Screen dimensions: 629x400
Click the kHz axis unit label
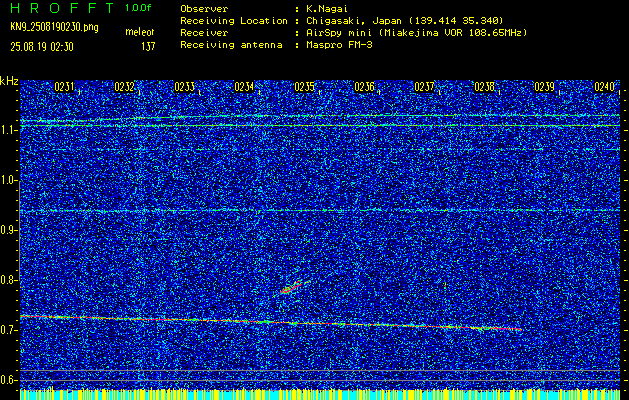point(9,81)
